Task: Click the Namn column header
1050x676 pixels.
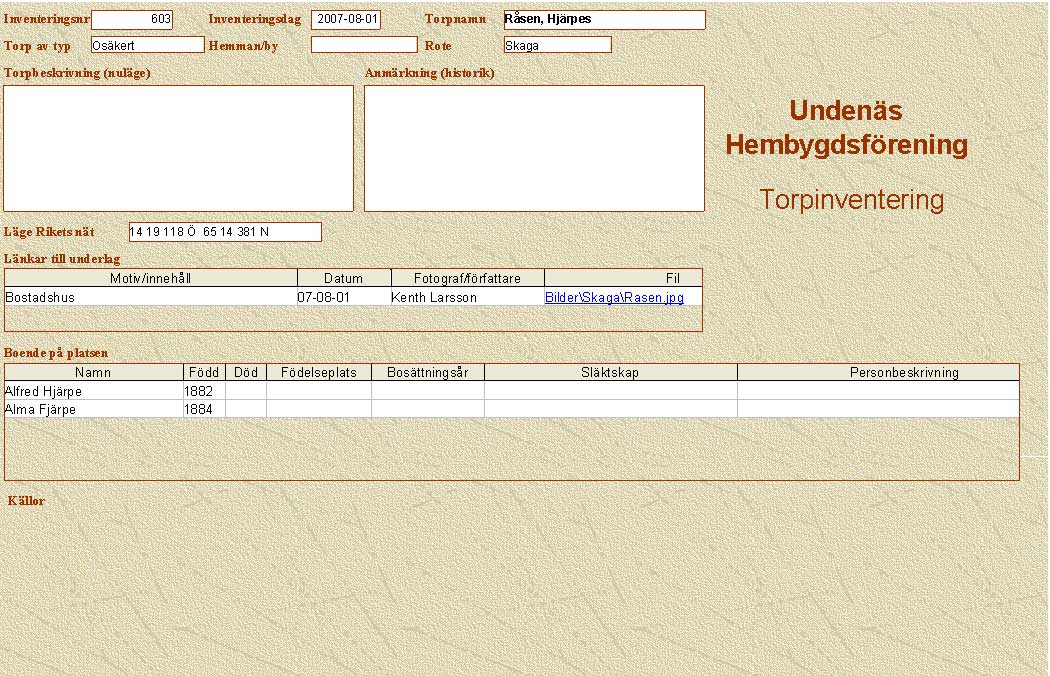Action: coord(93,372)
